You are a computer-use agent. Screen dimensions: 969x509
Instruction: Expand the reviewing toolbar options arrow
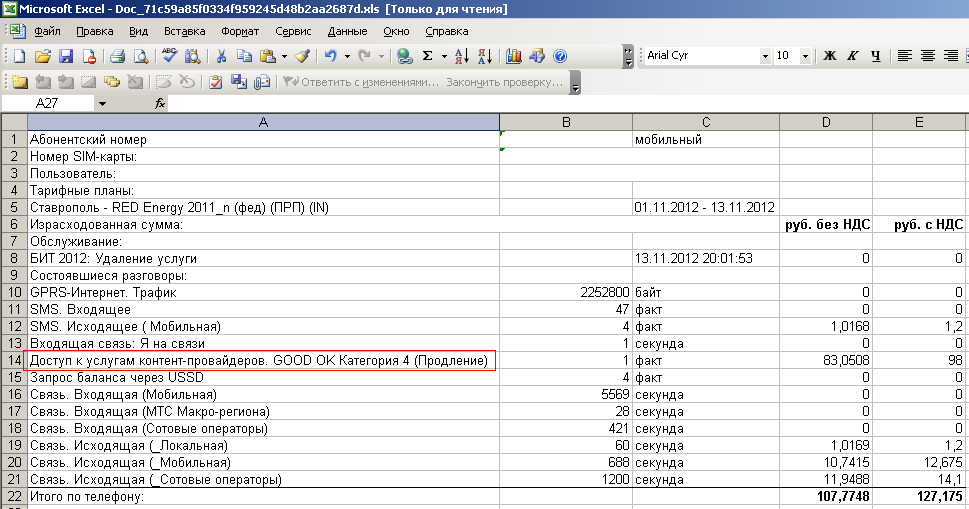(575, 82)
